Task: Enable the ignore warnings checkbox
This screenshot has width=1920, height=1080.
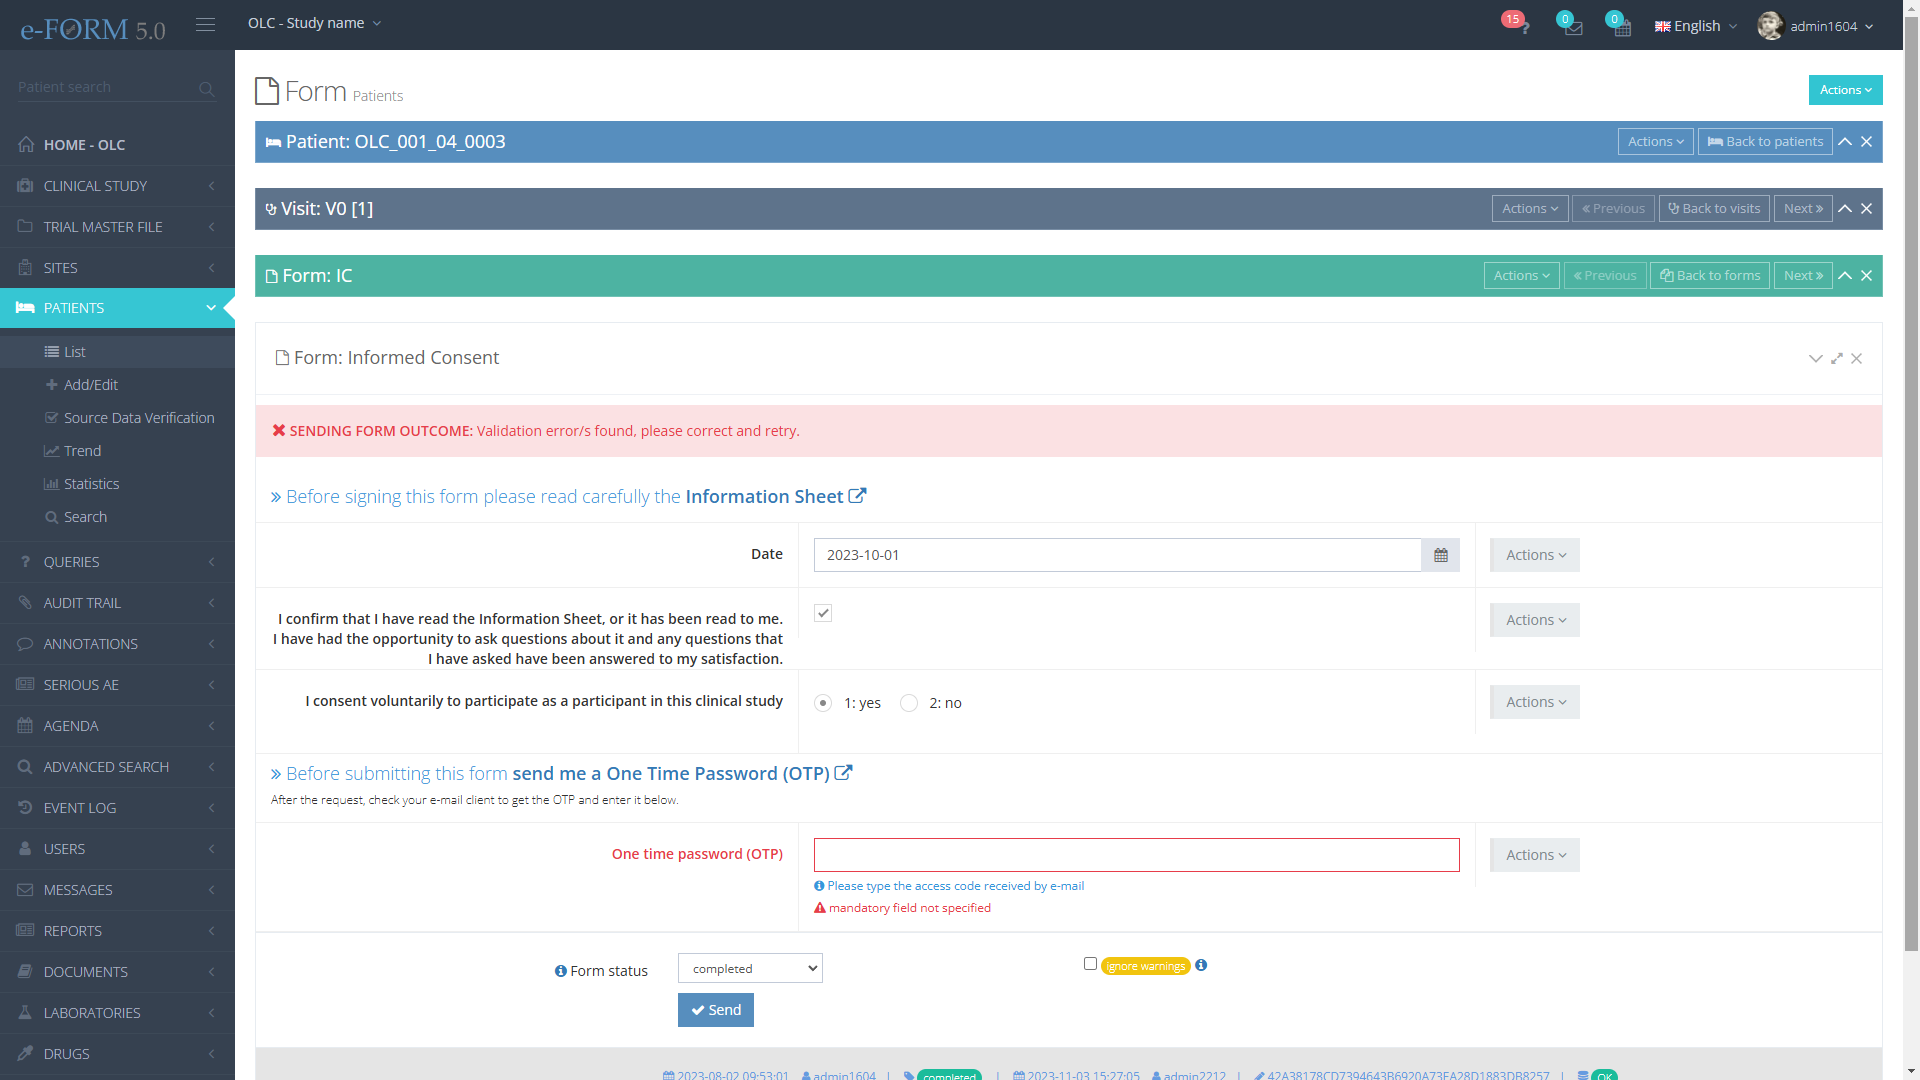Action: [1090, 964]
